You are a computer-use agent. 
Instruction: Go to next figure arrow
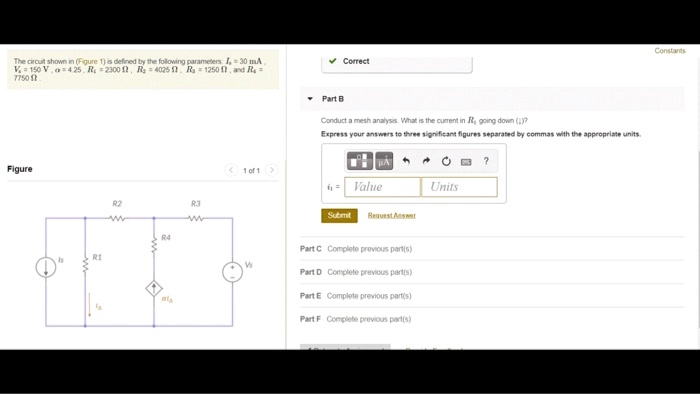click(x=271, y=170)
